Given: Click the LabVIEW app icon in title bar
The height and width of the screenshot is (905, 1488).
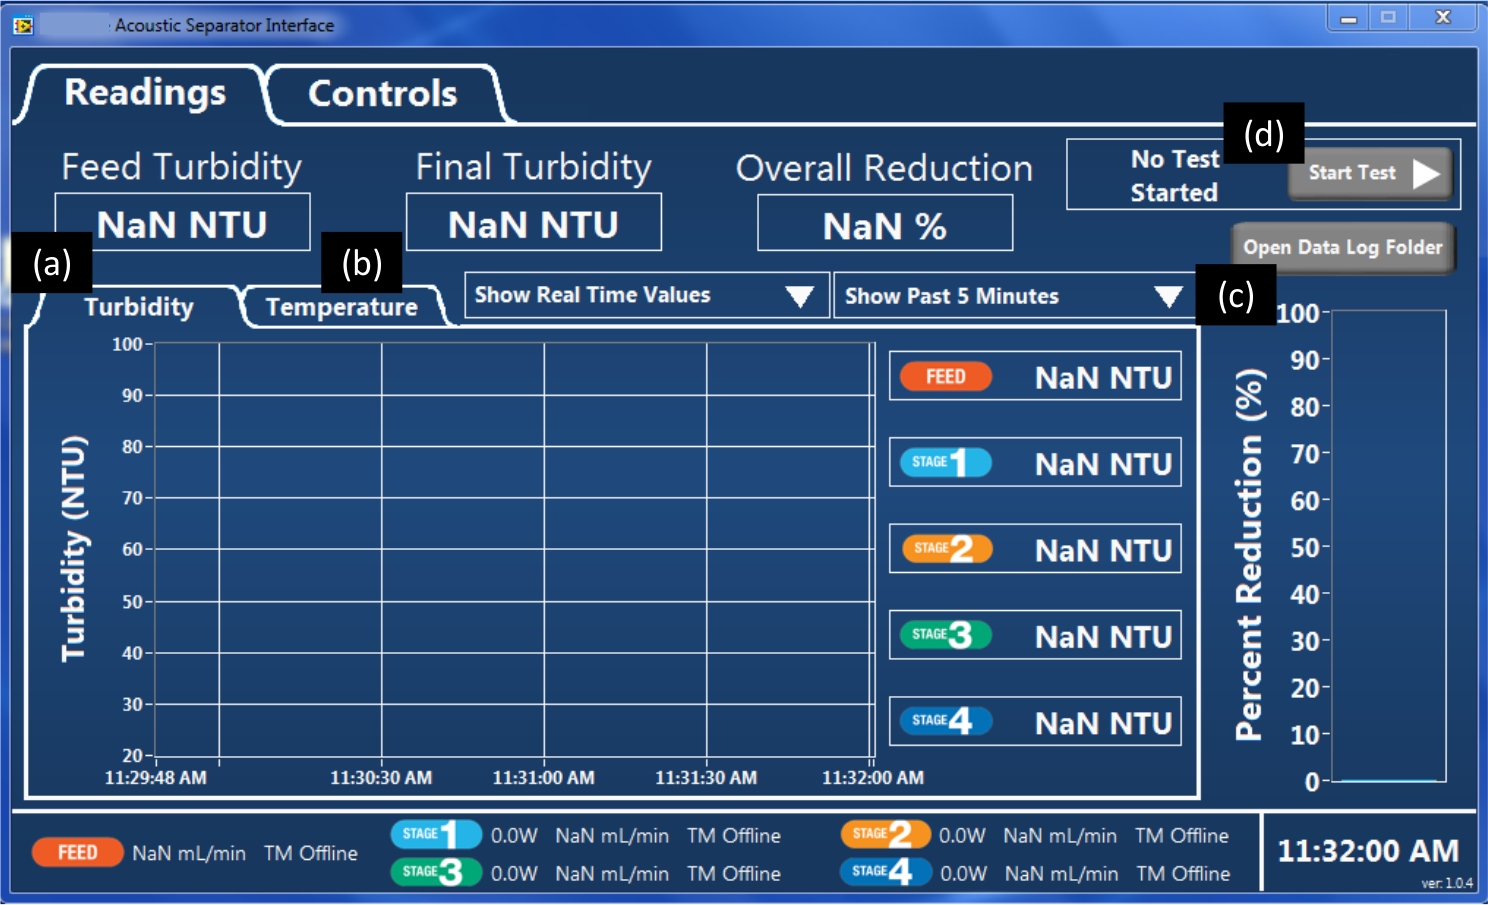Looking at the screenshot, I should coord(23,25).
